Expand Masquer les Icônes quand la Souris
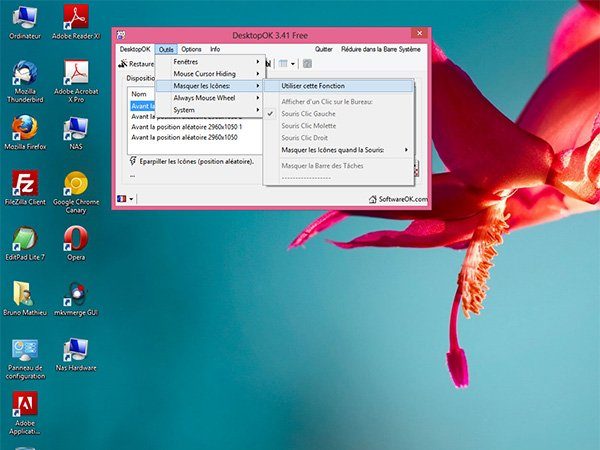Image resolution: width=600 pixels, height=450 pixels. coord(339,150)
